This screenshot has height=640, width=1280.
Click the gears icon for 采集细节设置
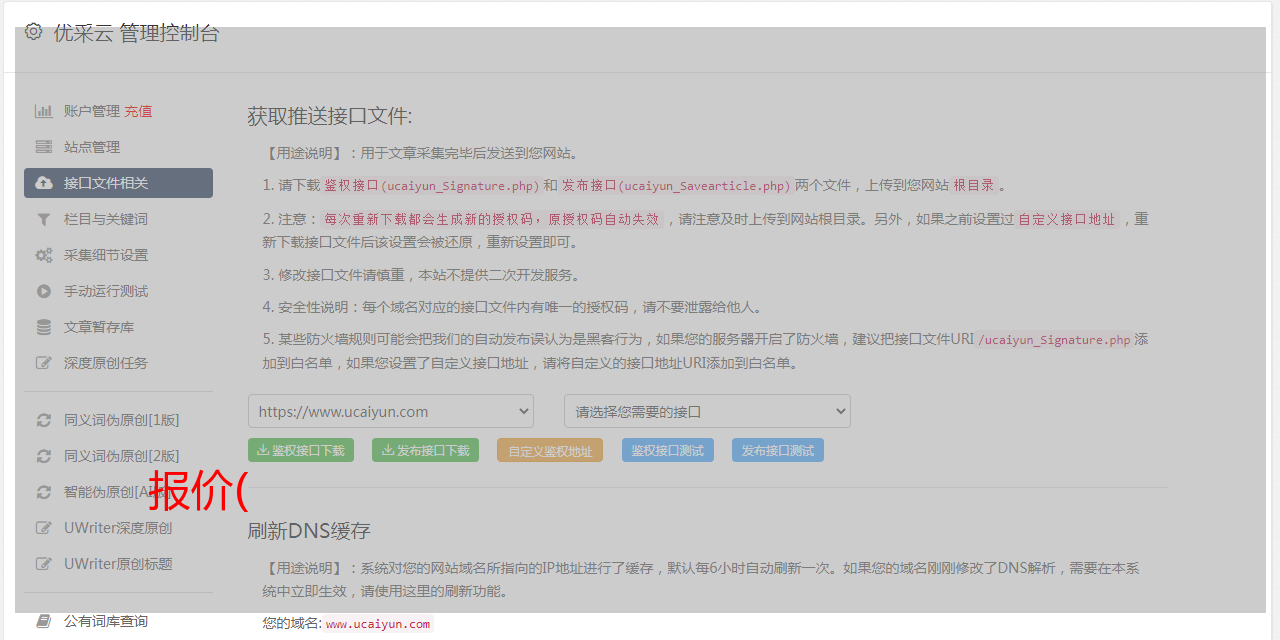(44, 255)
